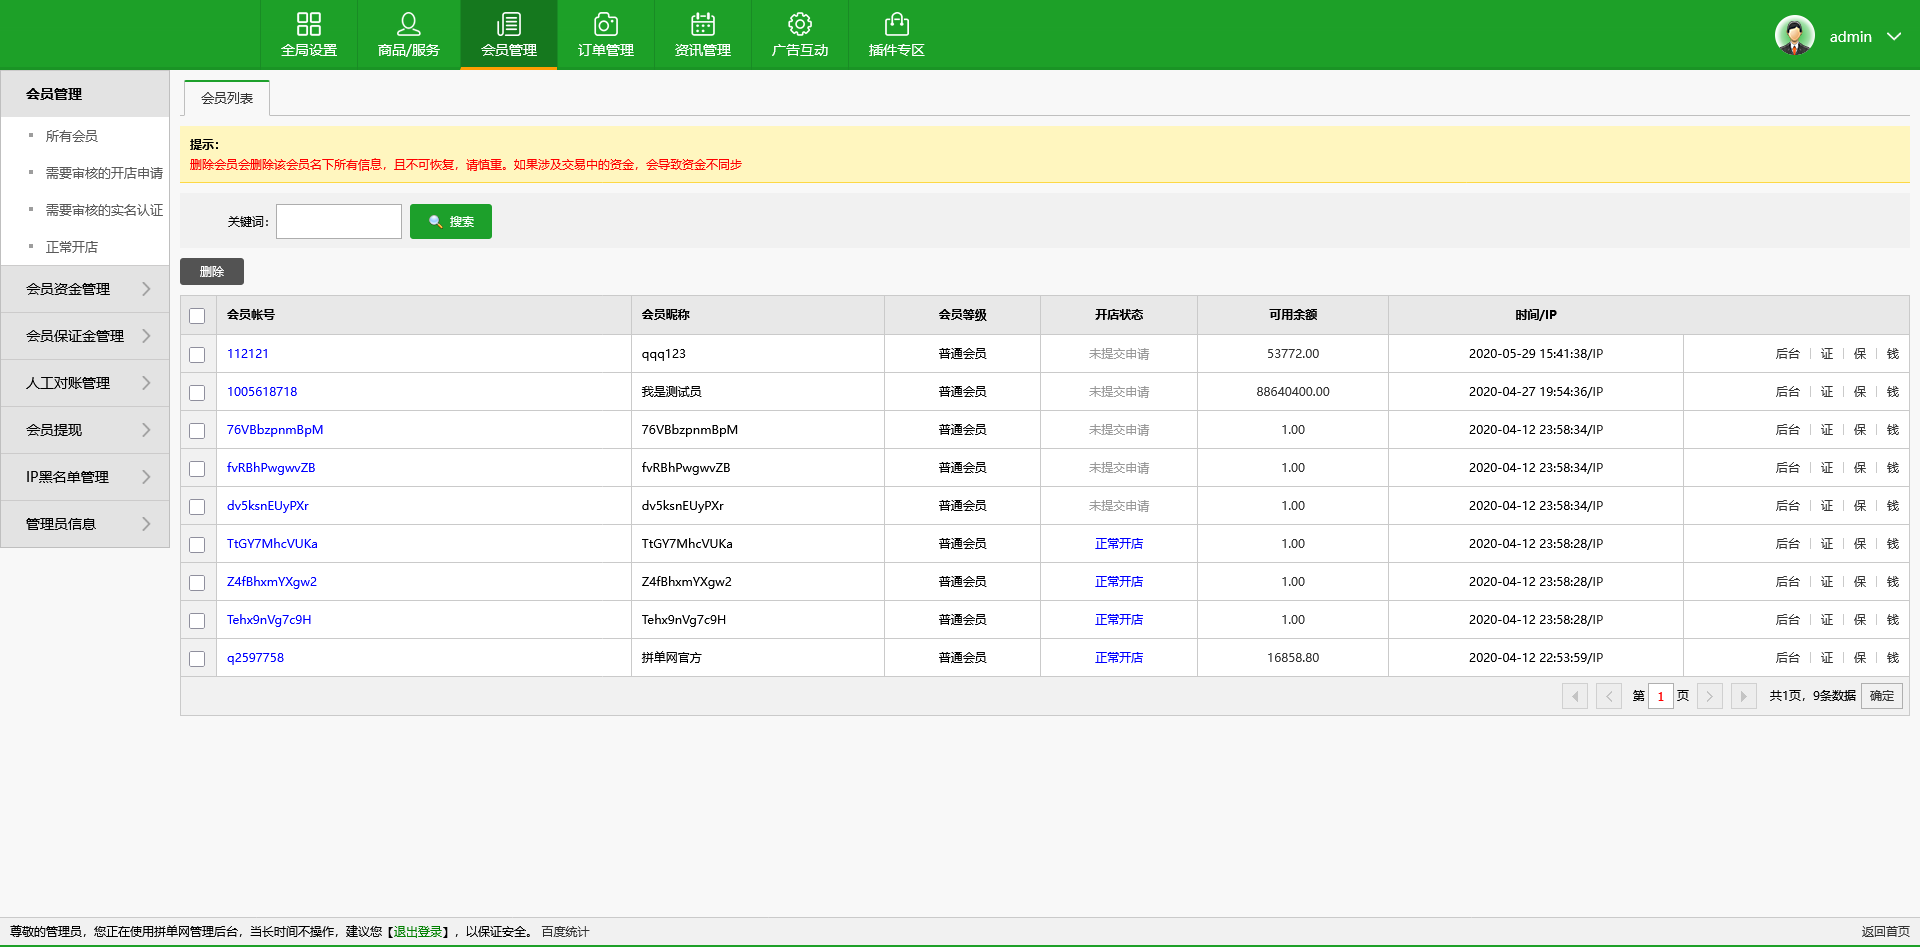The height and width of the screenshot is (947, 1920).
Task: Focus the 关键词 keyword input field
Action: [x=339, y=222]
